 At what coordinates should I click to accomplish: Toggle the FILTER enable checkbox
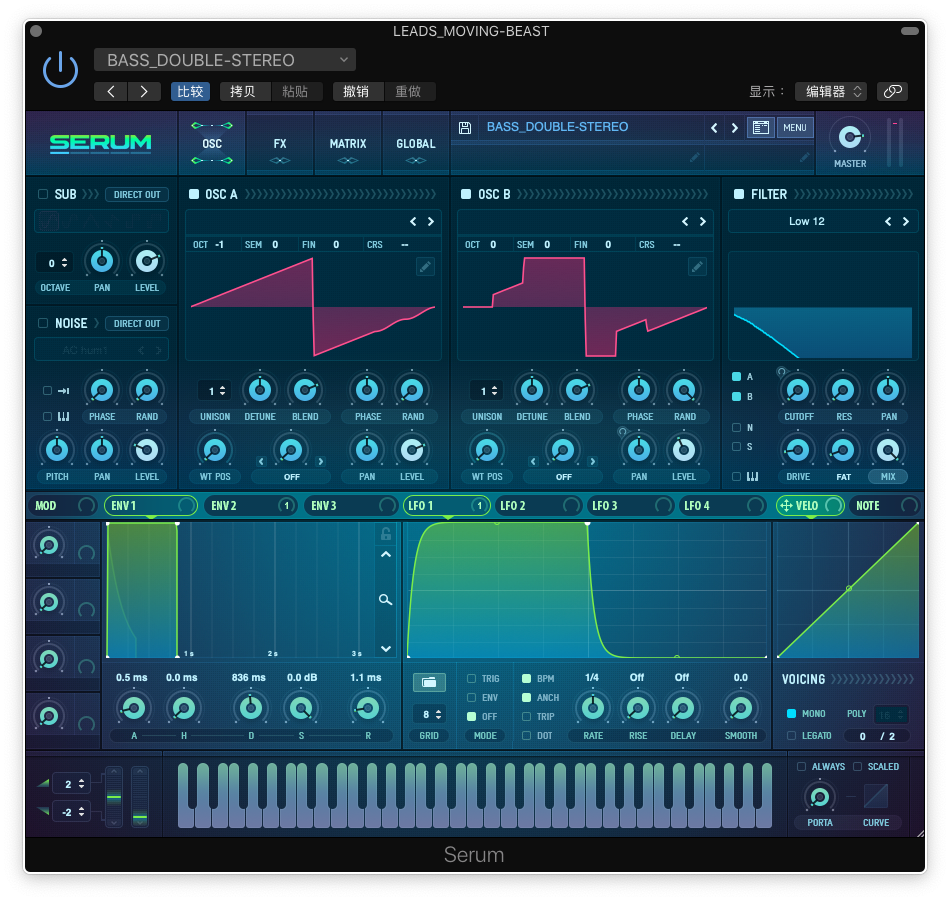point(739,194)
